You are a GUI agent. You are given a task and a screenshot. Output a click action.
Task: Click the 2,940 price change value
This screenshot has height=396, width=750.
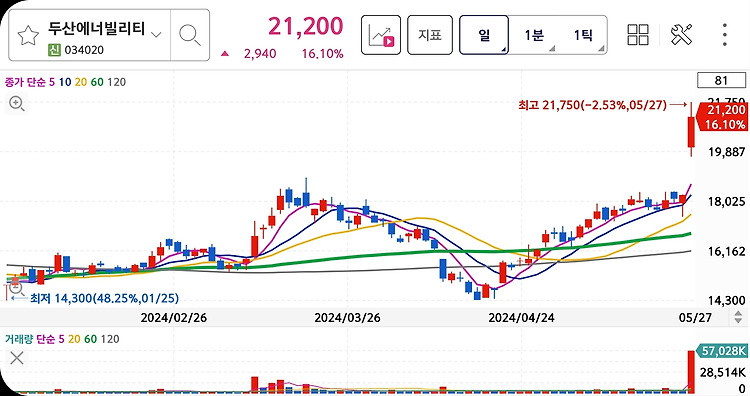[x=260, y=54]
